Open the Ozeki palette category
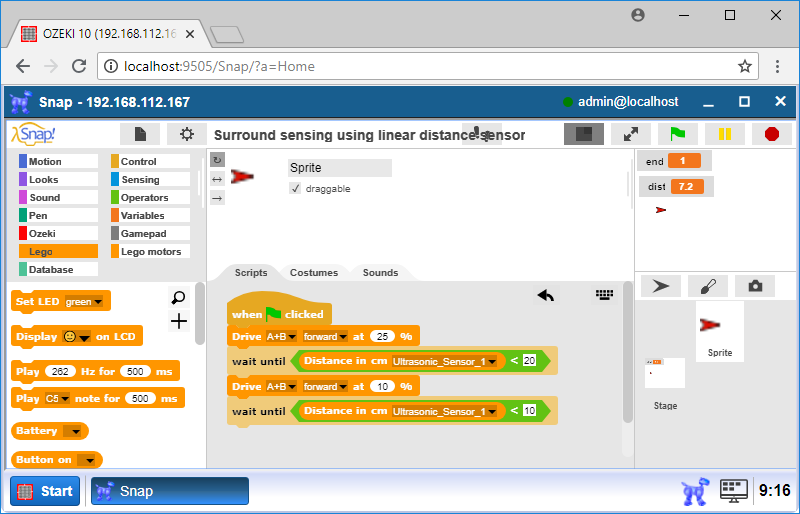Screen dimensions: 800x514 point(58,233)
